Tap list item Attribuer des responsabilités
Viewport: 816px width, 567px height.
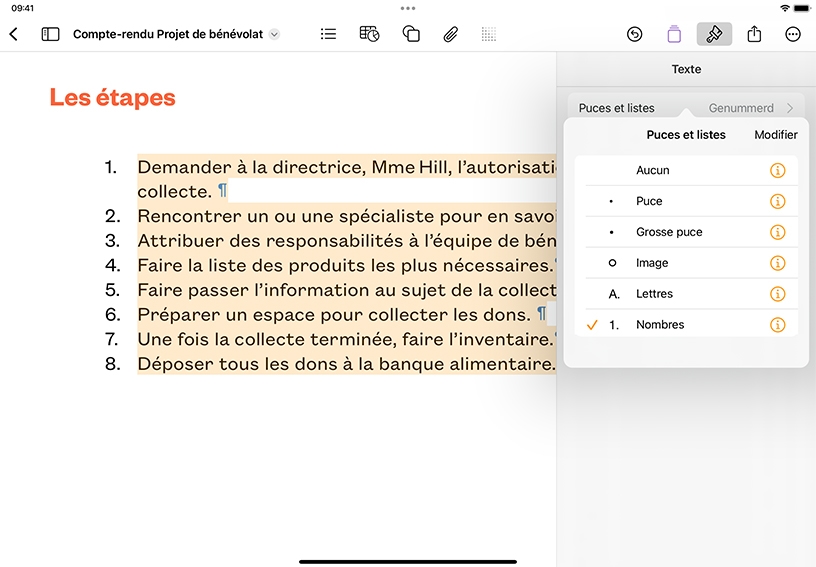pyautogui.click(x=347, y=240)
